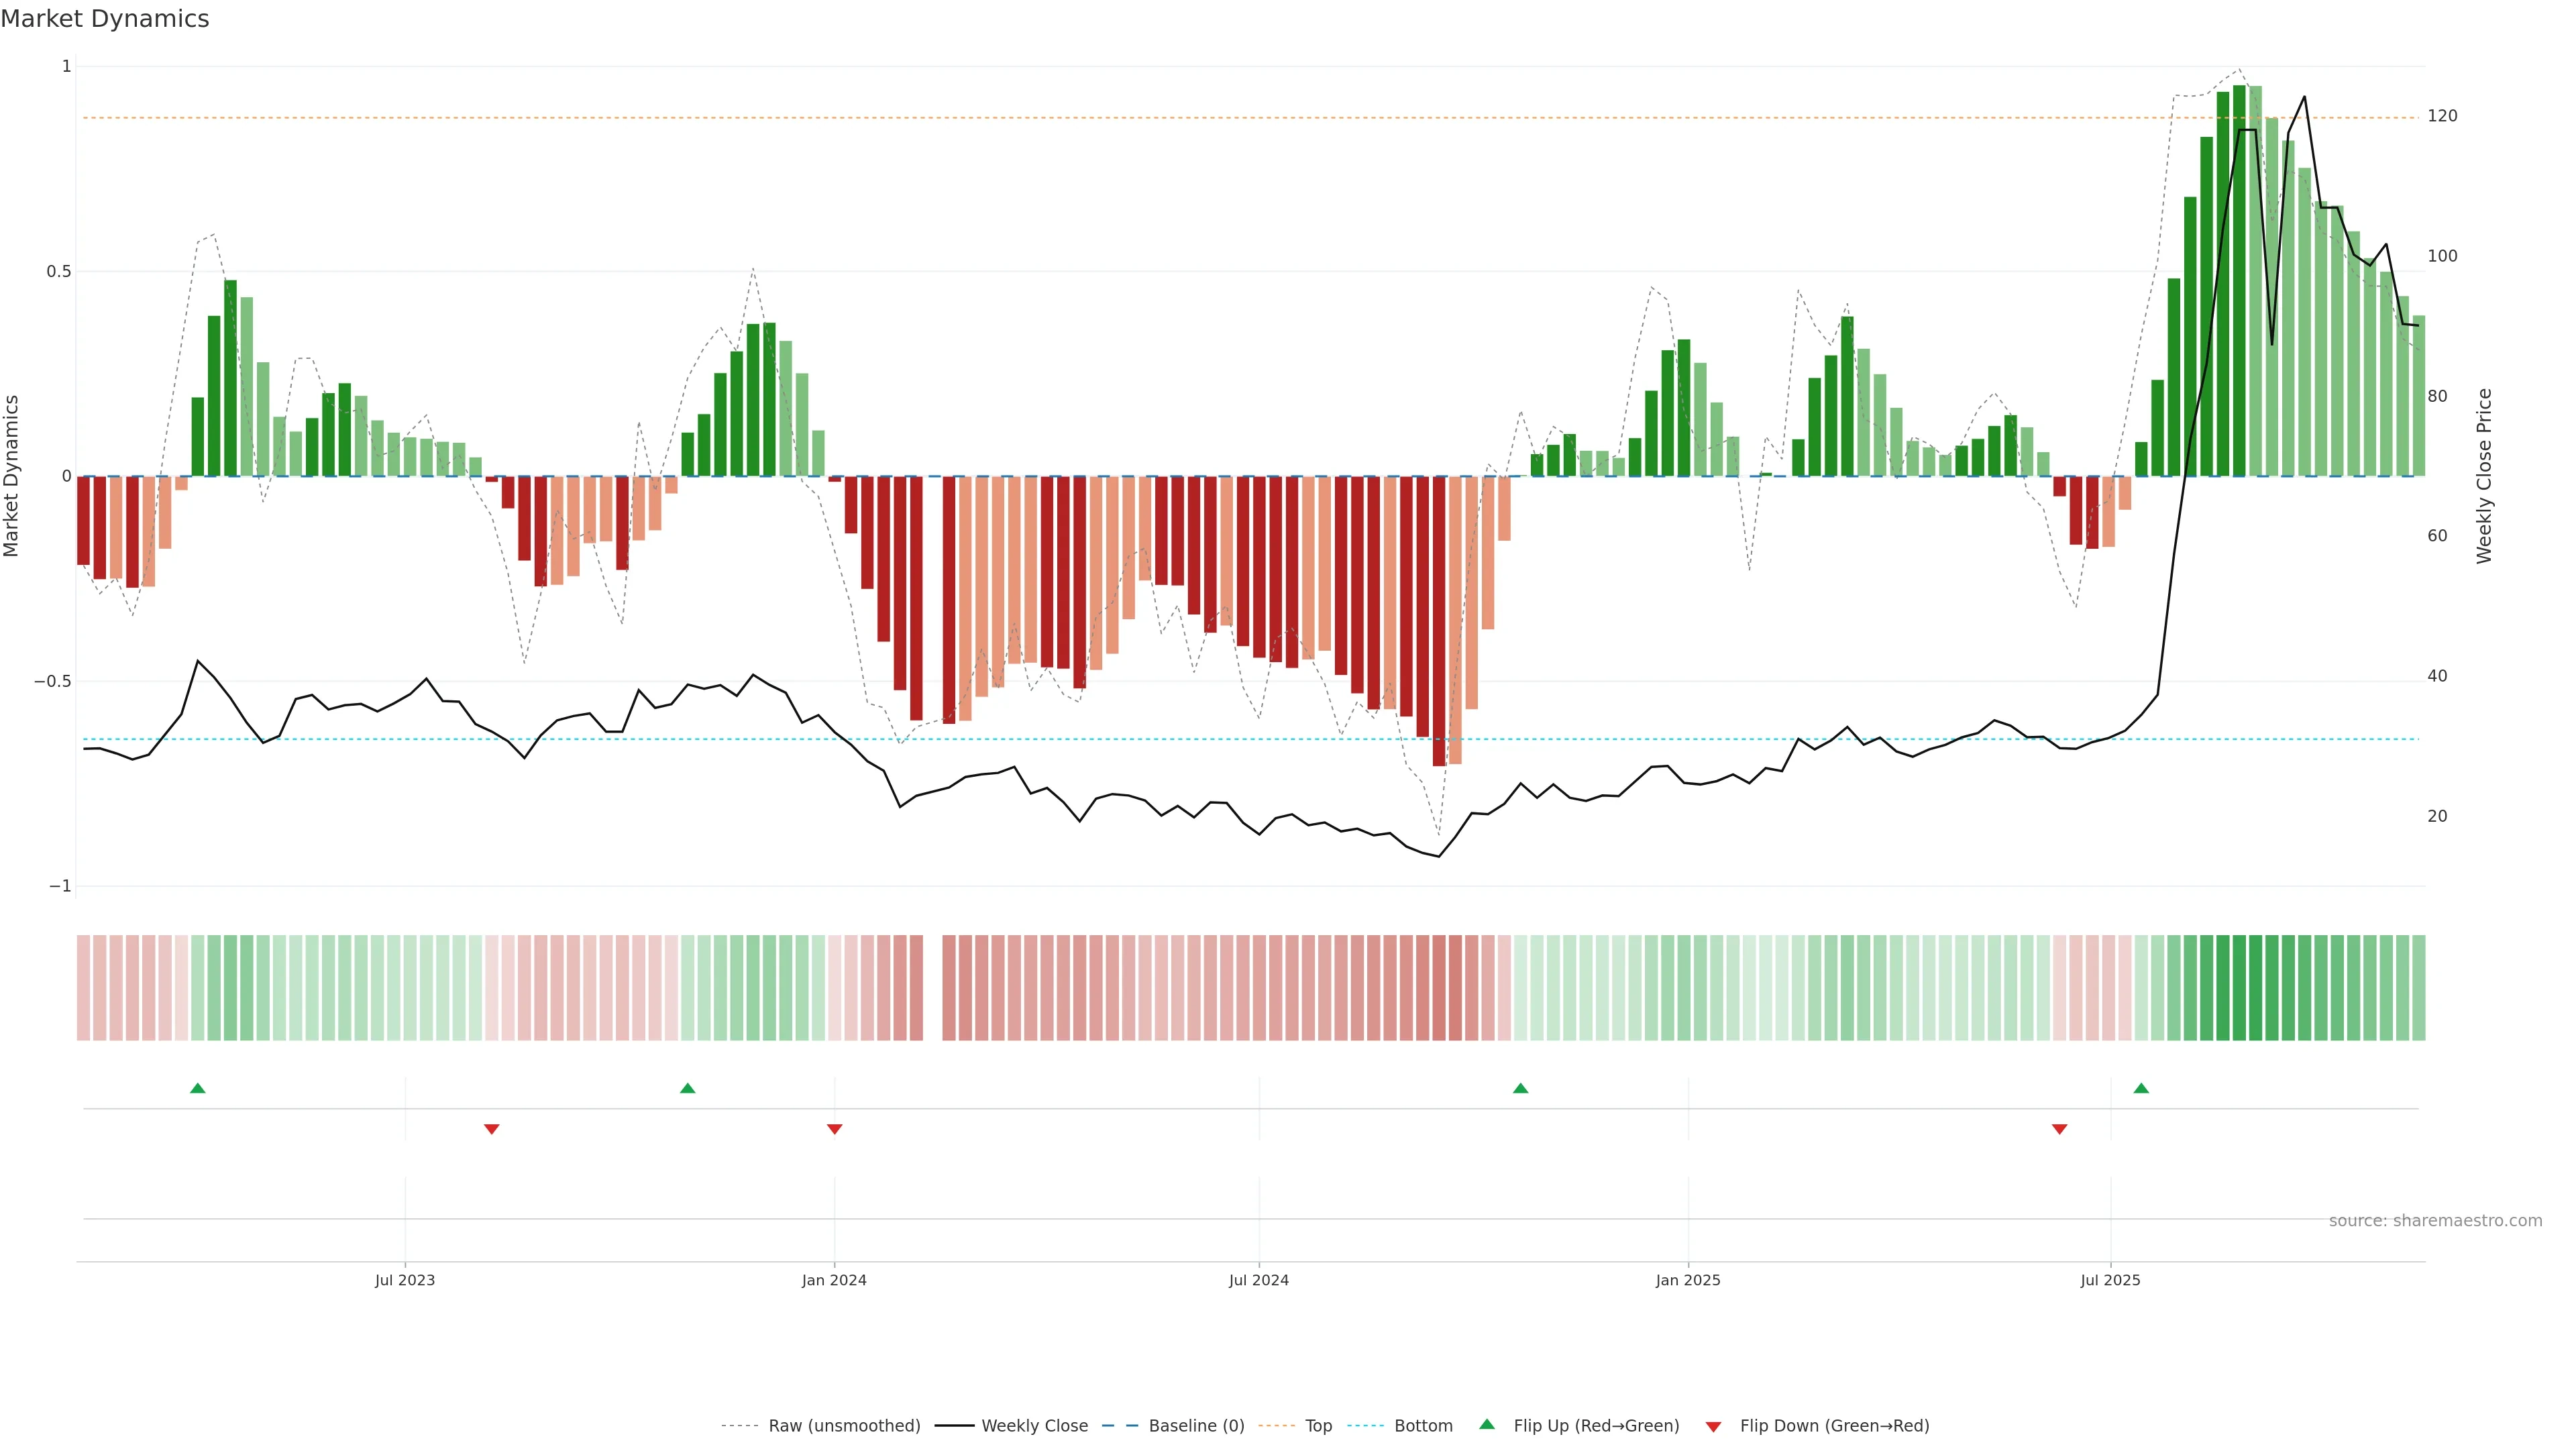2576x1449 pixels.
Task: Click the Market Dynamics chart title
Action: 105,19
